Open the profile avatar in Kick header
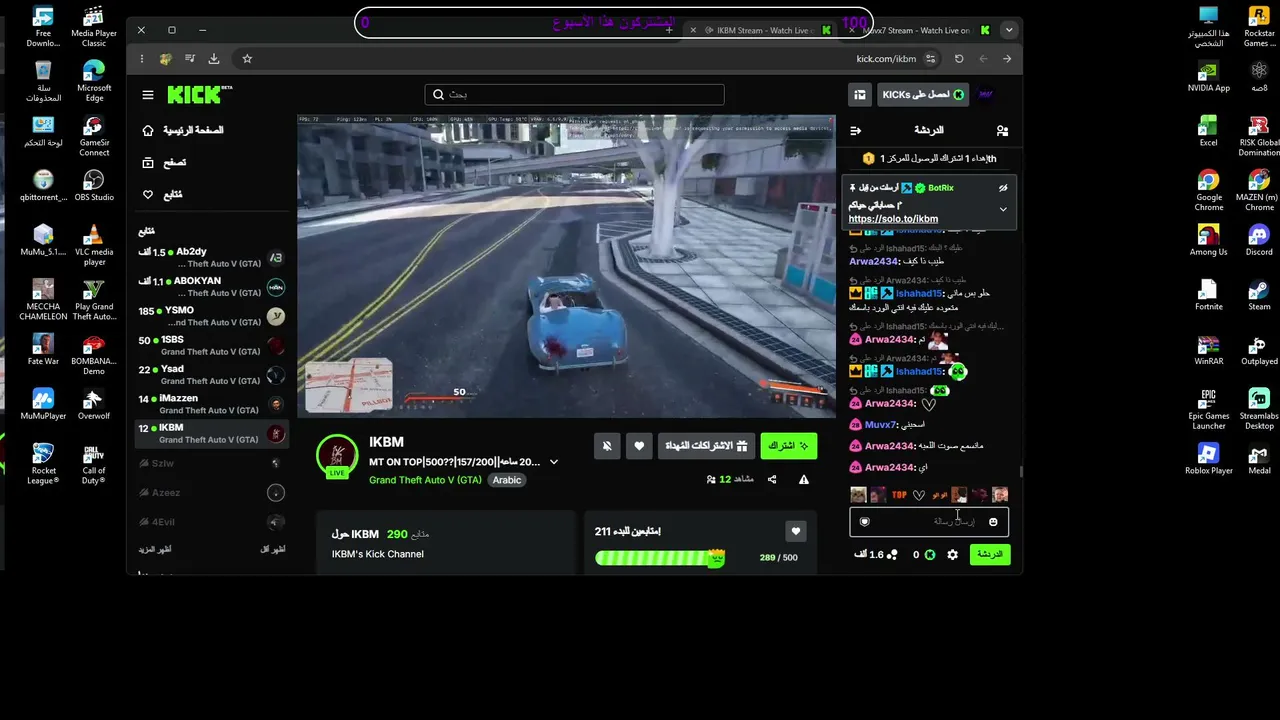The width and height of the screenshot is (1280, 720). [986, 95]
